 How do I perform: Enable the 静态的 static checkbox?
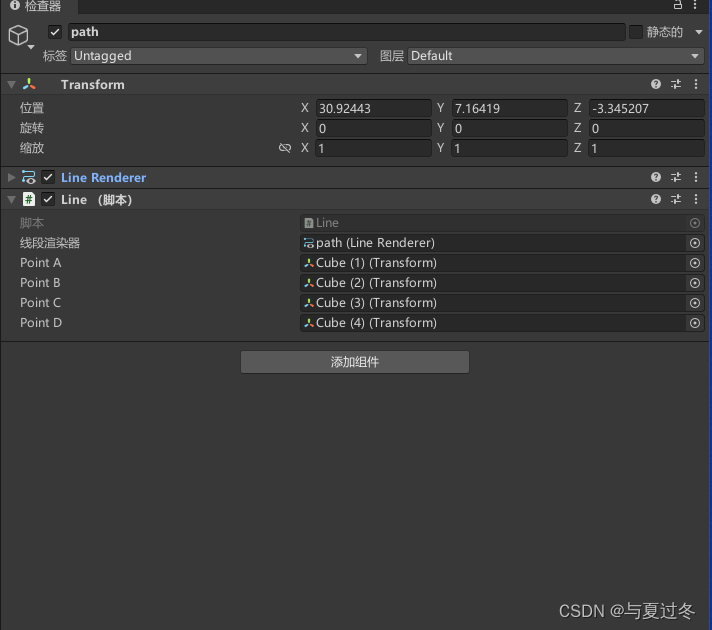pos(636,32)
